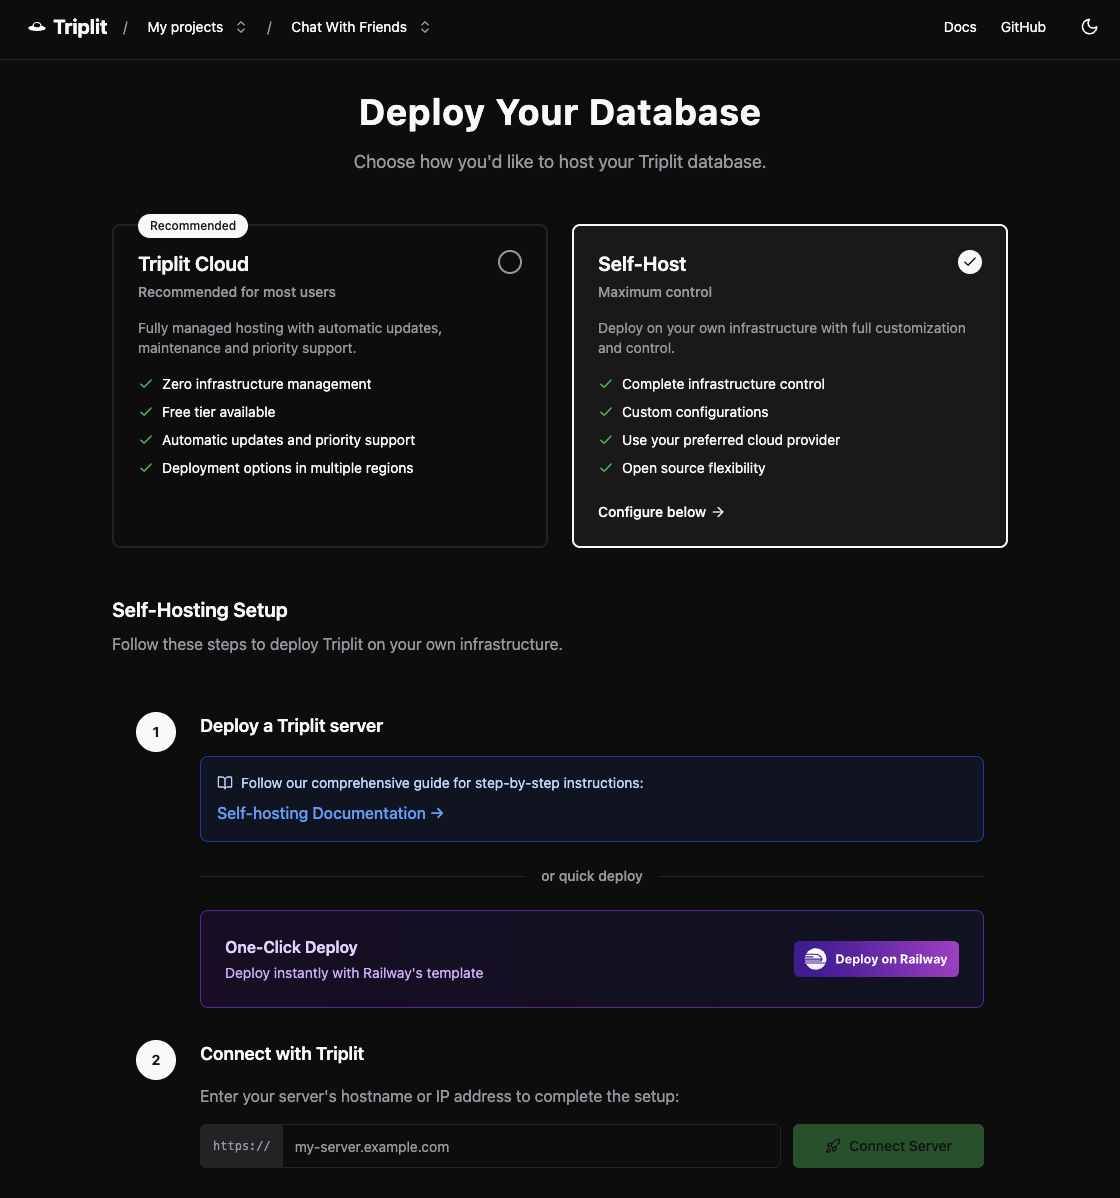This screenshot has height=1198, width=1120.
Task: Click the Railway logo icon in deploy button
Action: tap(815, 959)
